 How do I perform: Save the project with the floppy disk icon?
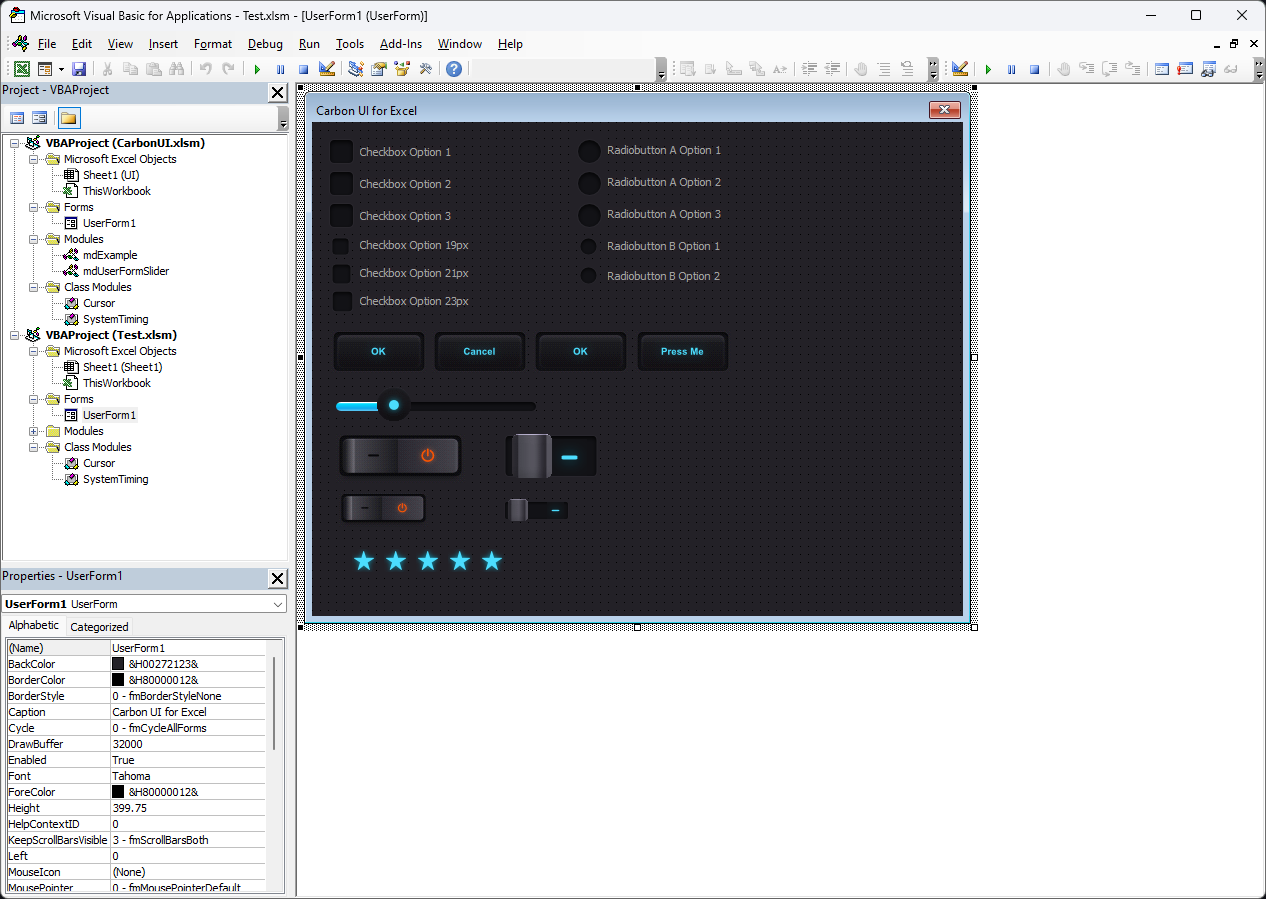coord(79,69)
